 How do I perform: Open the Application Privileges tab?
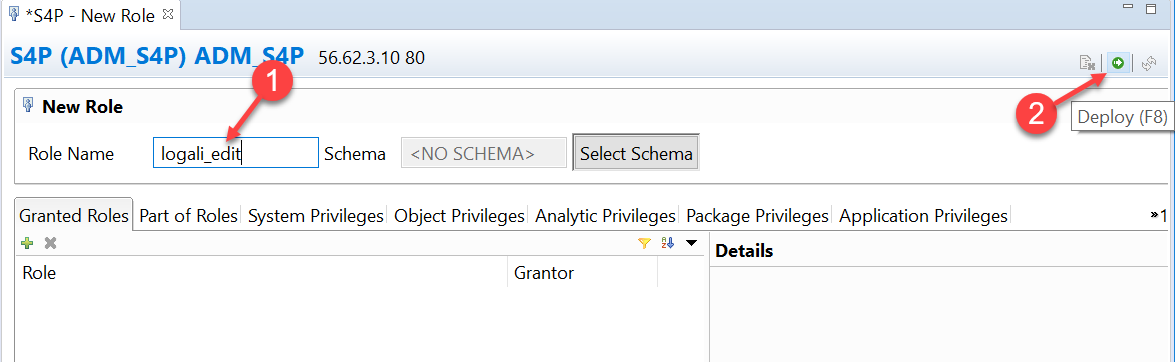point(923,216)
